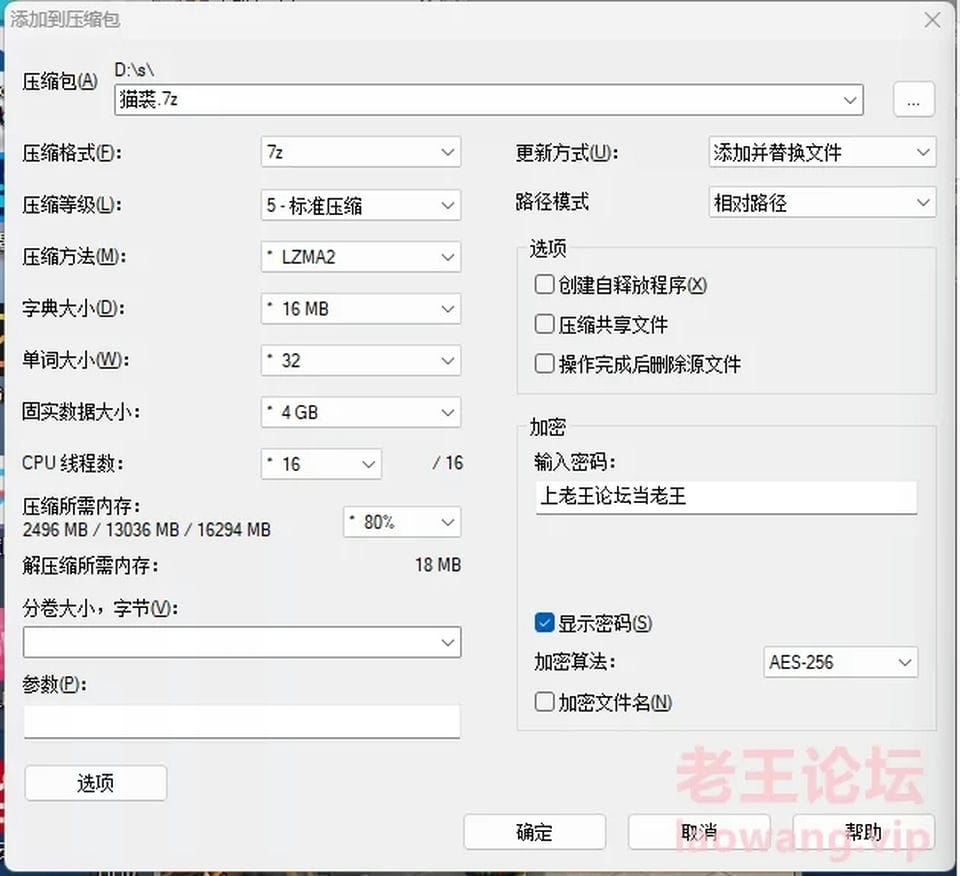The height and width of the screenshot is (876, 960).
Task: Click the browse '...' button next to archive name
Action: [913, 99]
